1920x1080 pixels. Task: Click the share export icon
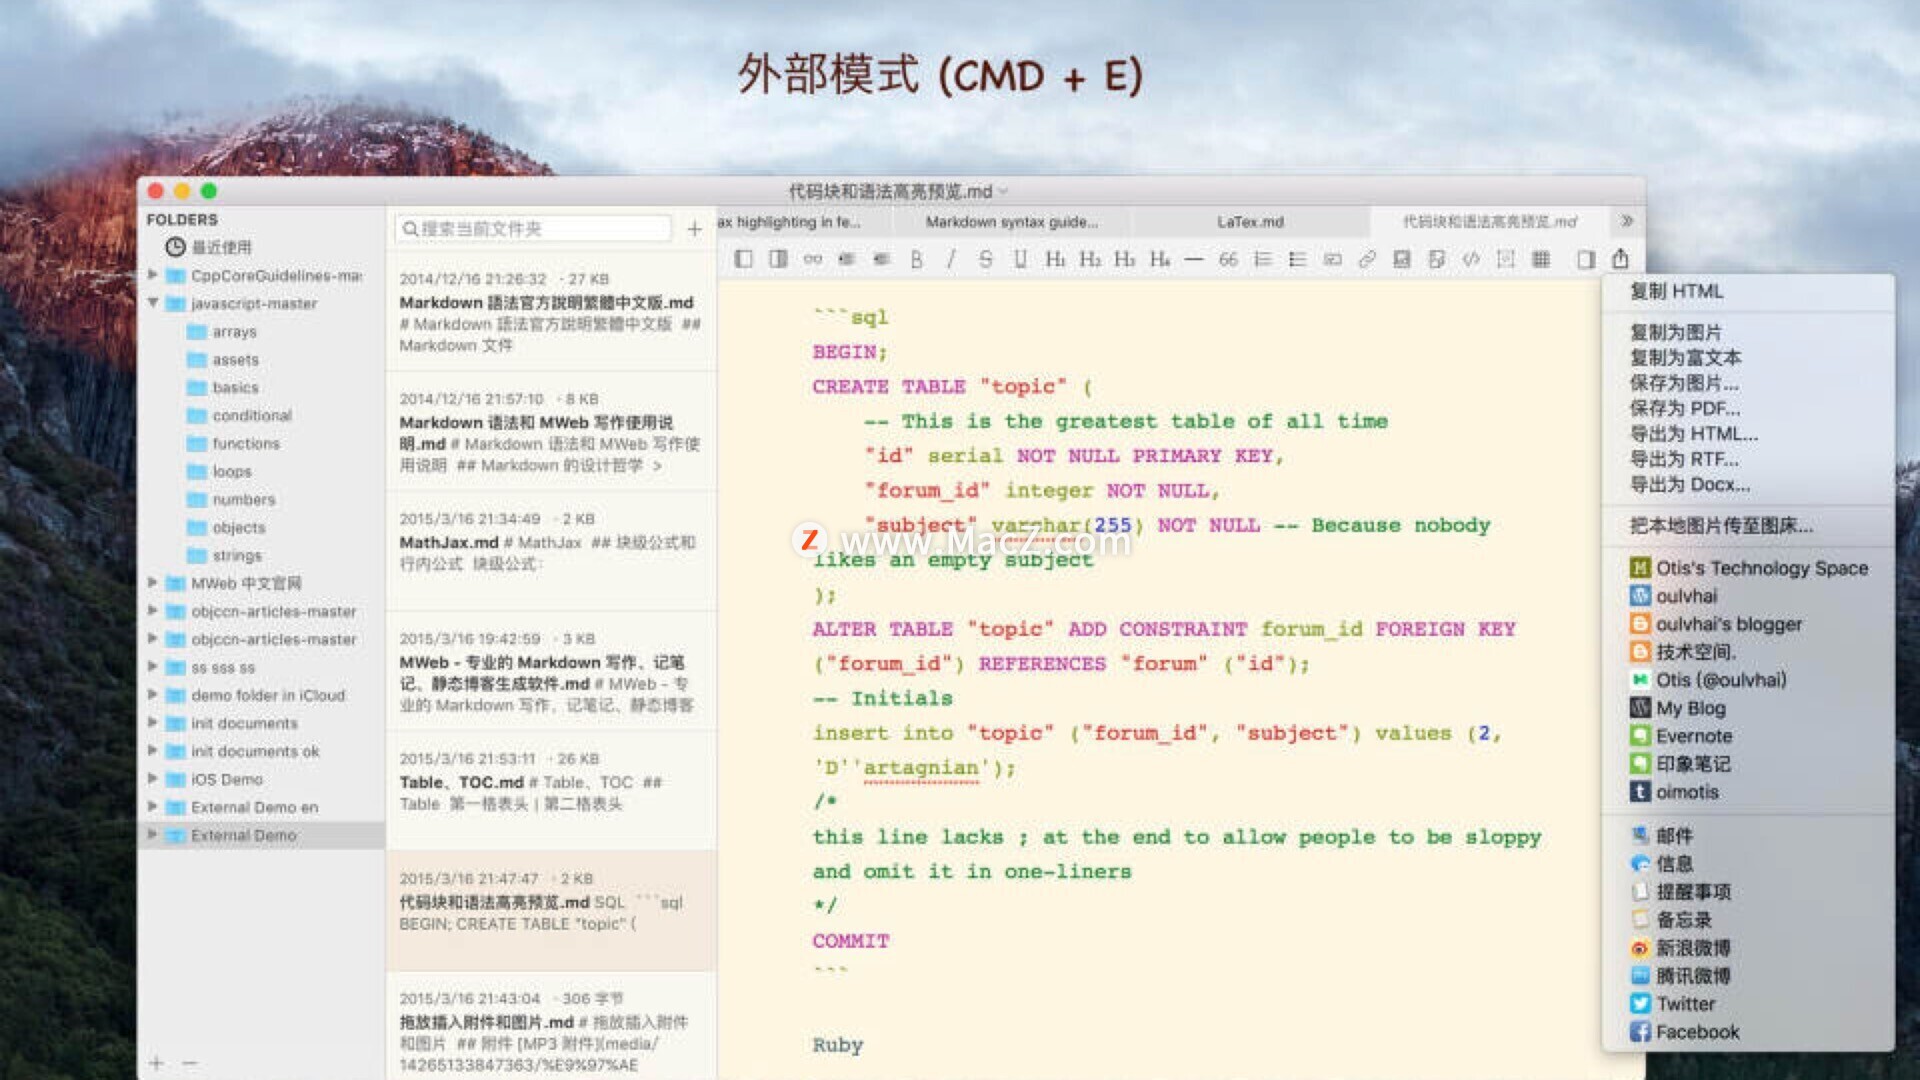tap(1620, 258)
